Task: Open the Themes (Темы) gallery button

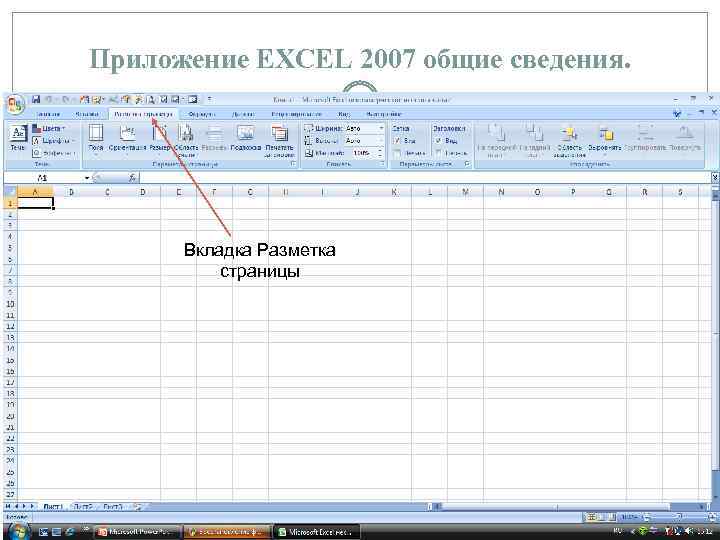Action: (18, 138)
